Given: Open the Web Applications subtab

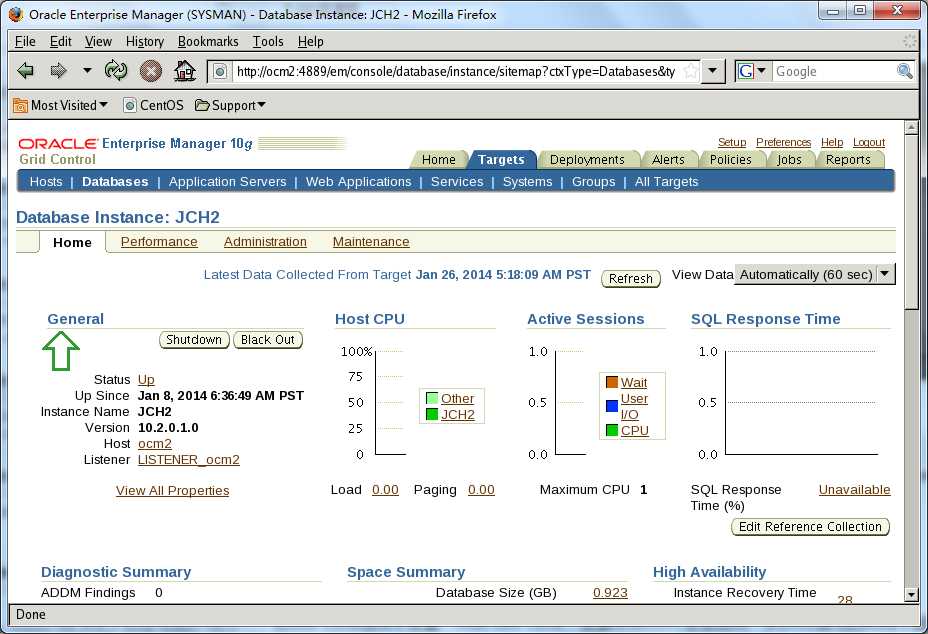Looking at the screenshot, I should point(358,182).
